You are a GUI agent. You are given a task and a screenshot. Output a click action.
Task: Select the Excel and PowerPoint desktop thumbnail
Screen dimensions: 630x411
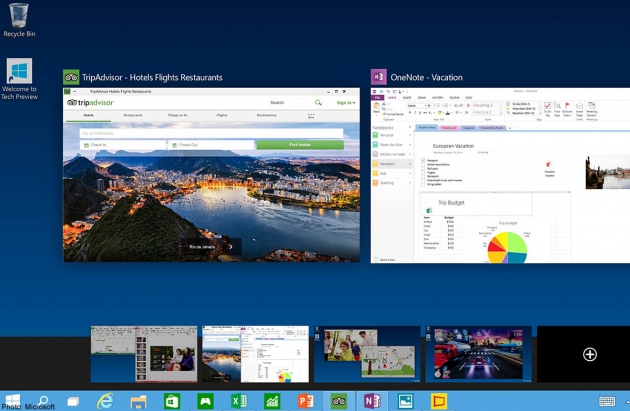click(144, 354)
